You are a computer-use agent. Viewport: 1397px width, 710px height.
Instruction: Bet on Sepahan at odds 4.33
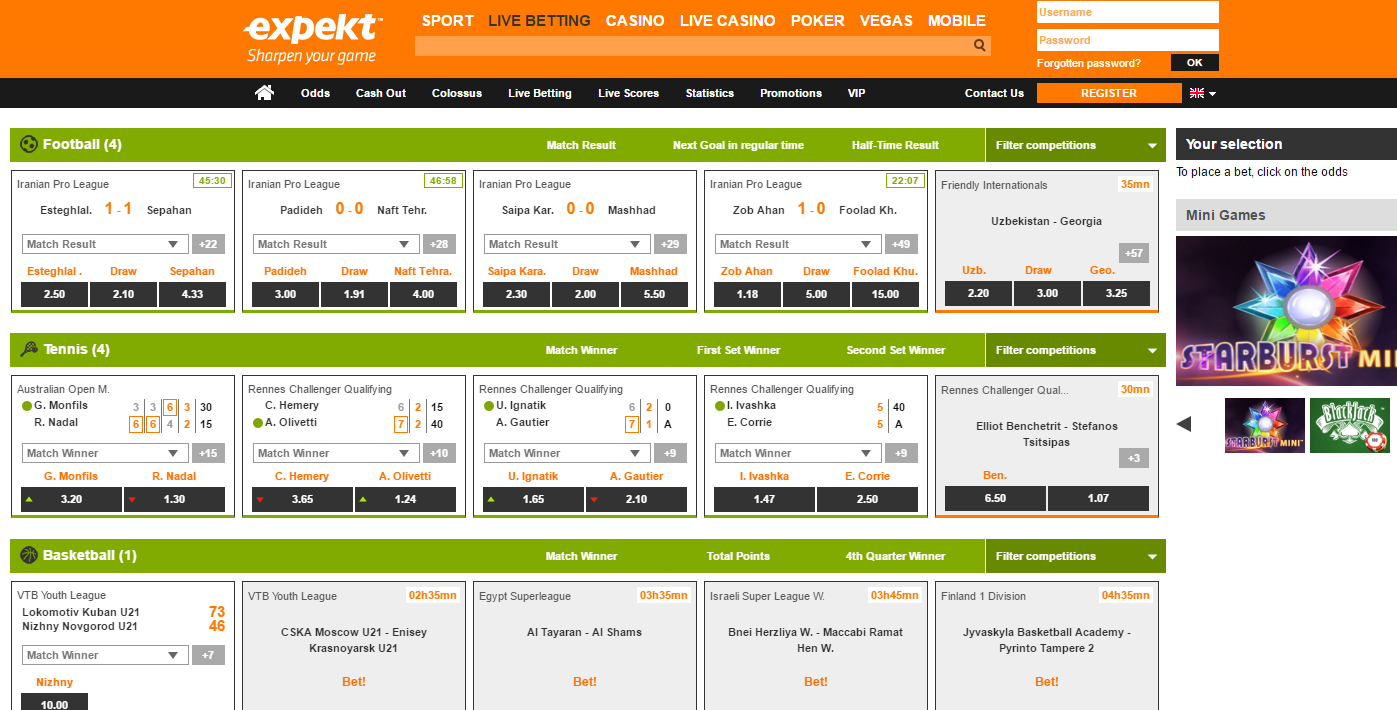tap(192, 294)
